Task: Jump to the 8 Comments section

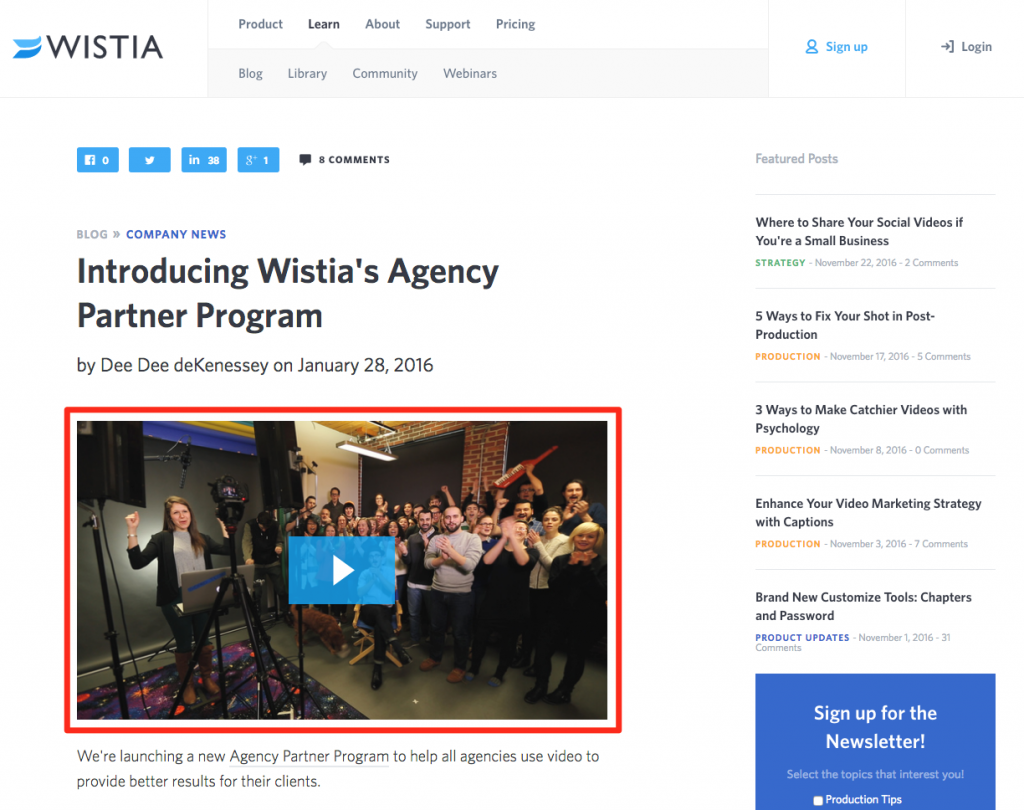Action: [x=354, y=160]
